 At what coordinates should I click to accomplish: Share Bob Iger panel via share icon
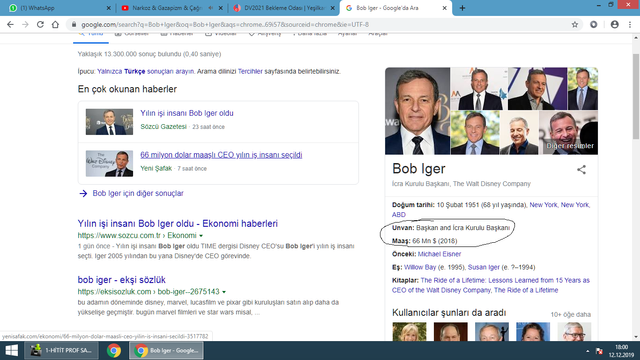(x=581, y=169)
